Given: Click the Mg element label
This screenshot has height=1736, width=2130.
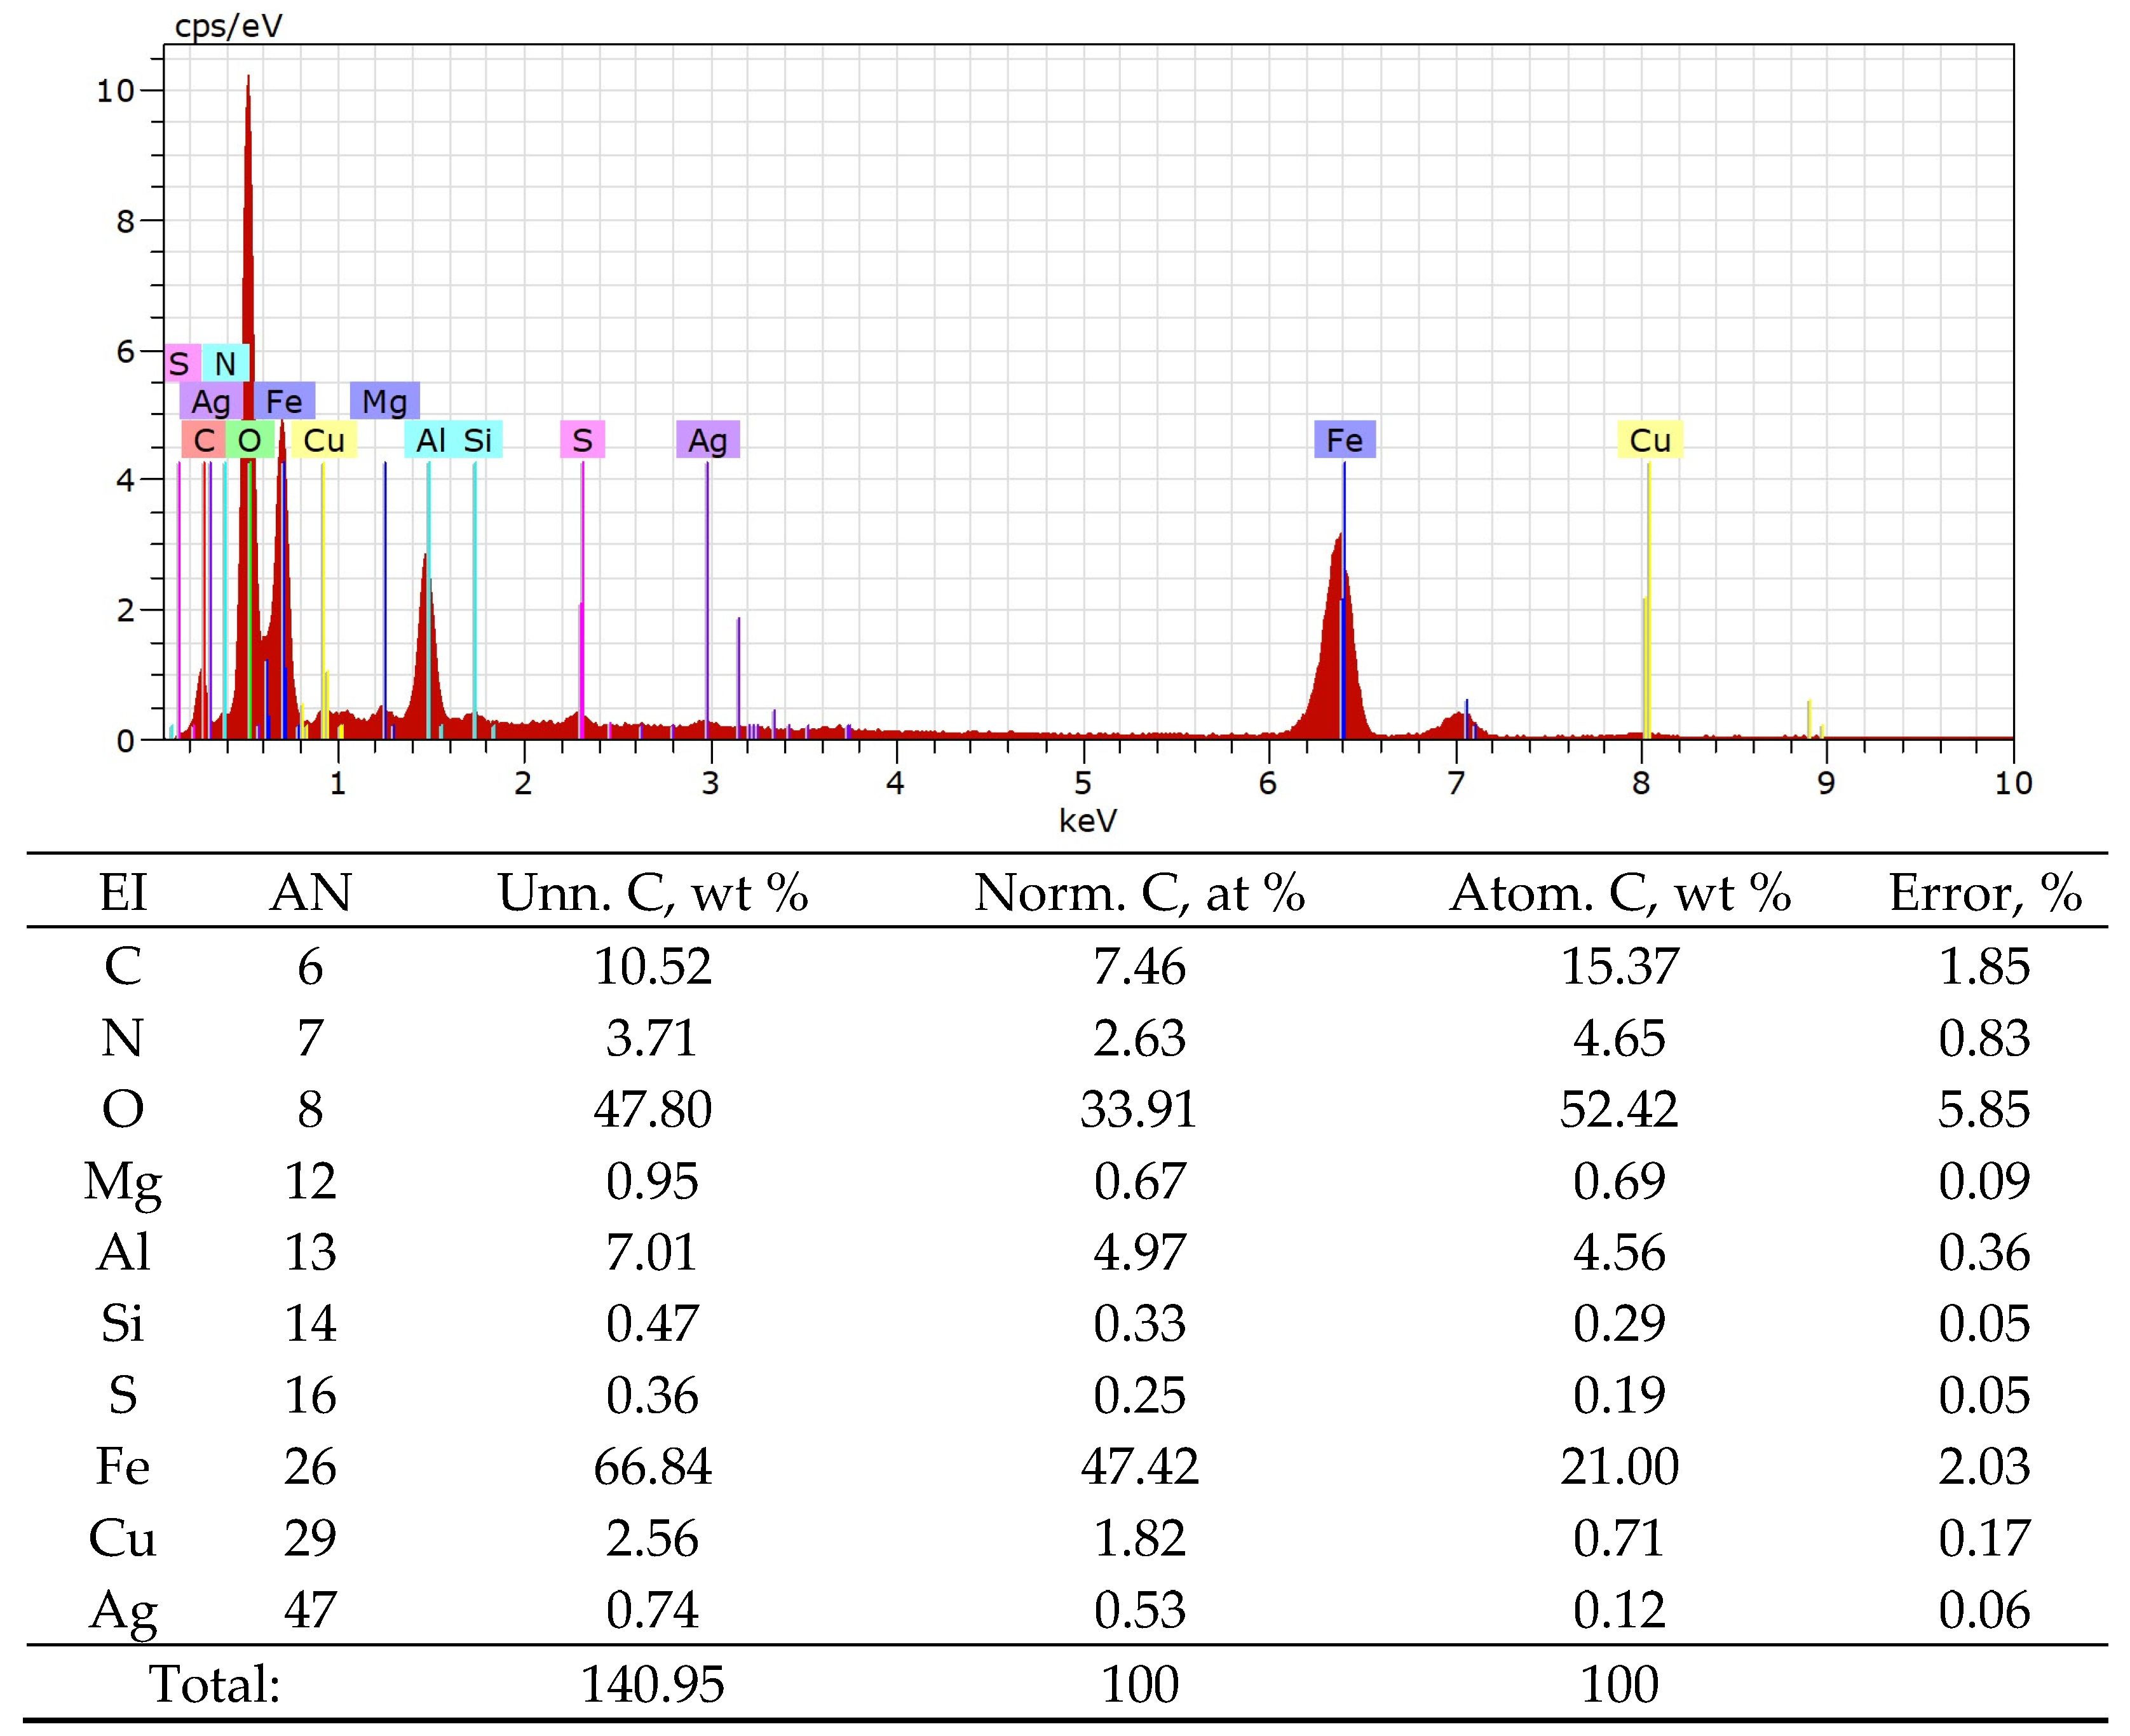Looking at the screenshot, I should pos(384,401).
